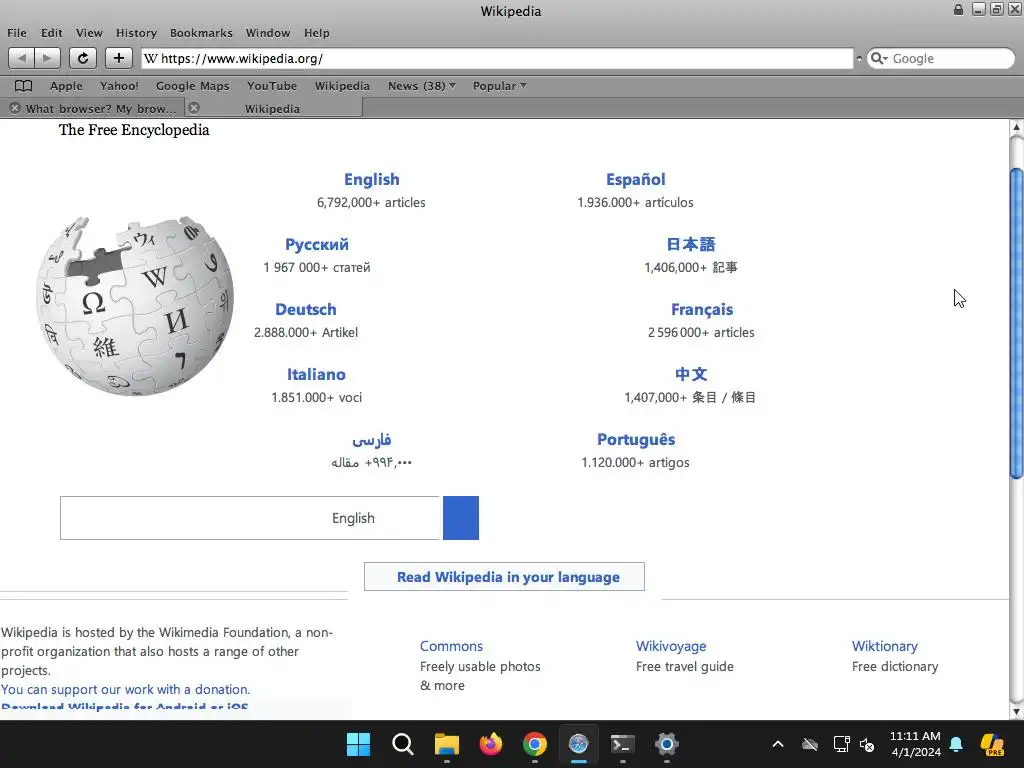Viewport: 1024px width, 768px height.
Task: Focus the Wikipedia search input field
Action: coord(250,518)
